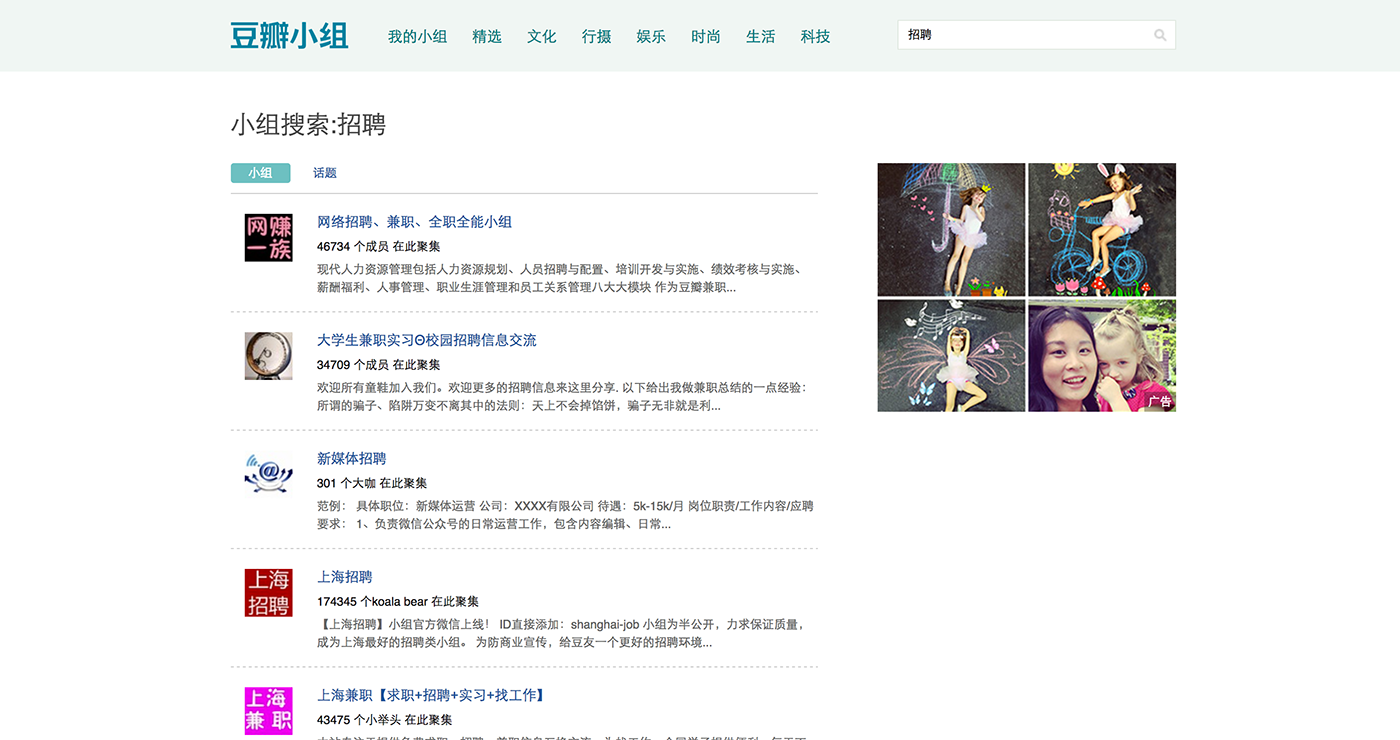Click the 小组官方微信上线 description text
The width and height of the screenshot is (1400, 740).
(562, 633)
